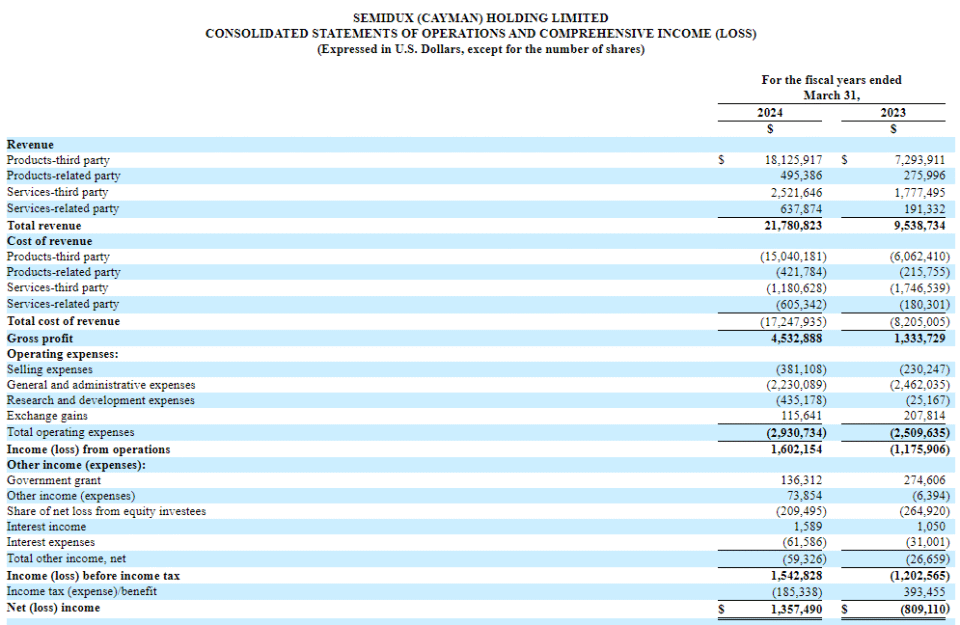The height and width of the screenshot is (625, 960).
Task: Click the "Total cost of revenue" label
Action: coord(63,321)
